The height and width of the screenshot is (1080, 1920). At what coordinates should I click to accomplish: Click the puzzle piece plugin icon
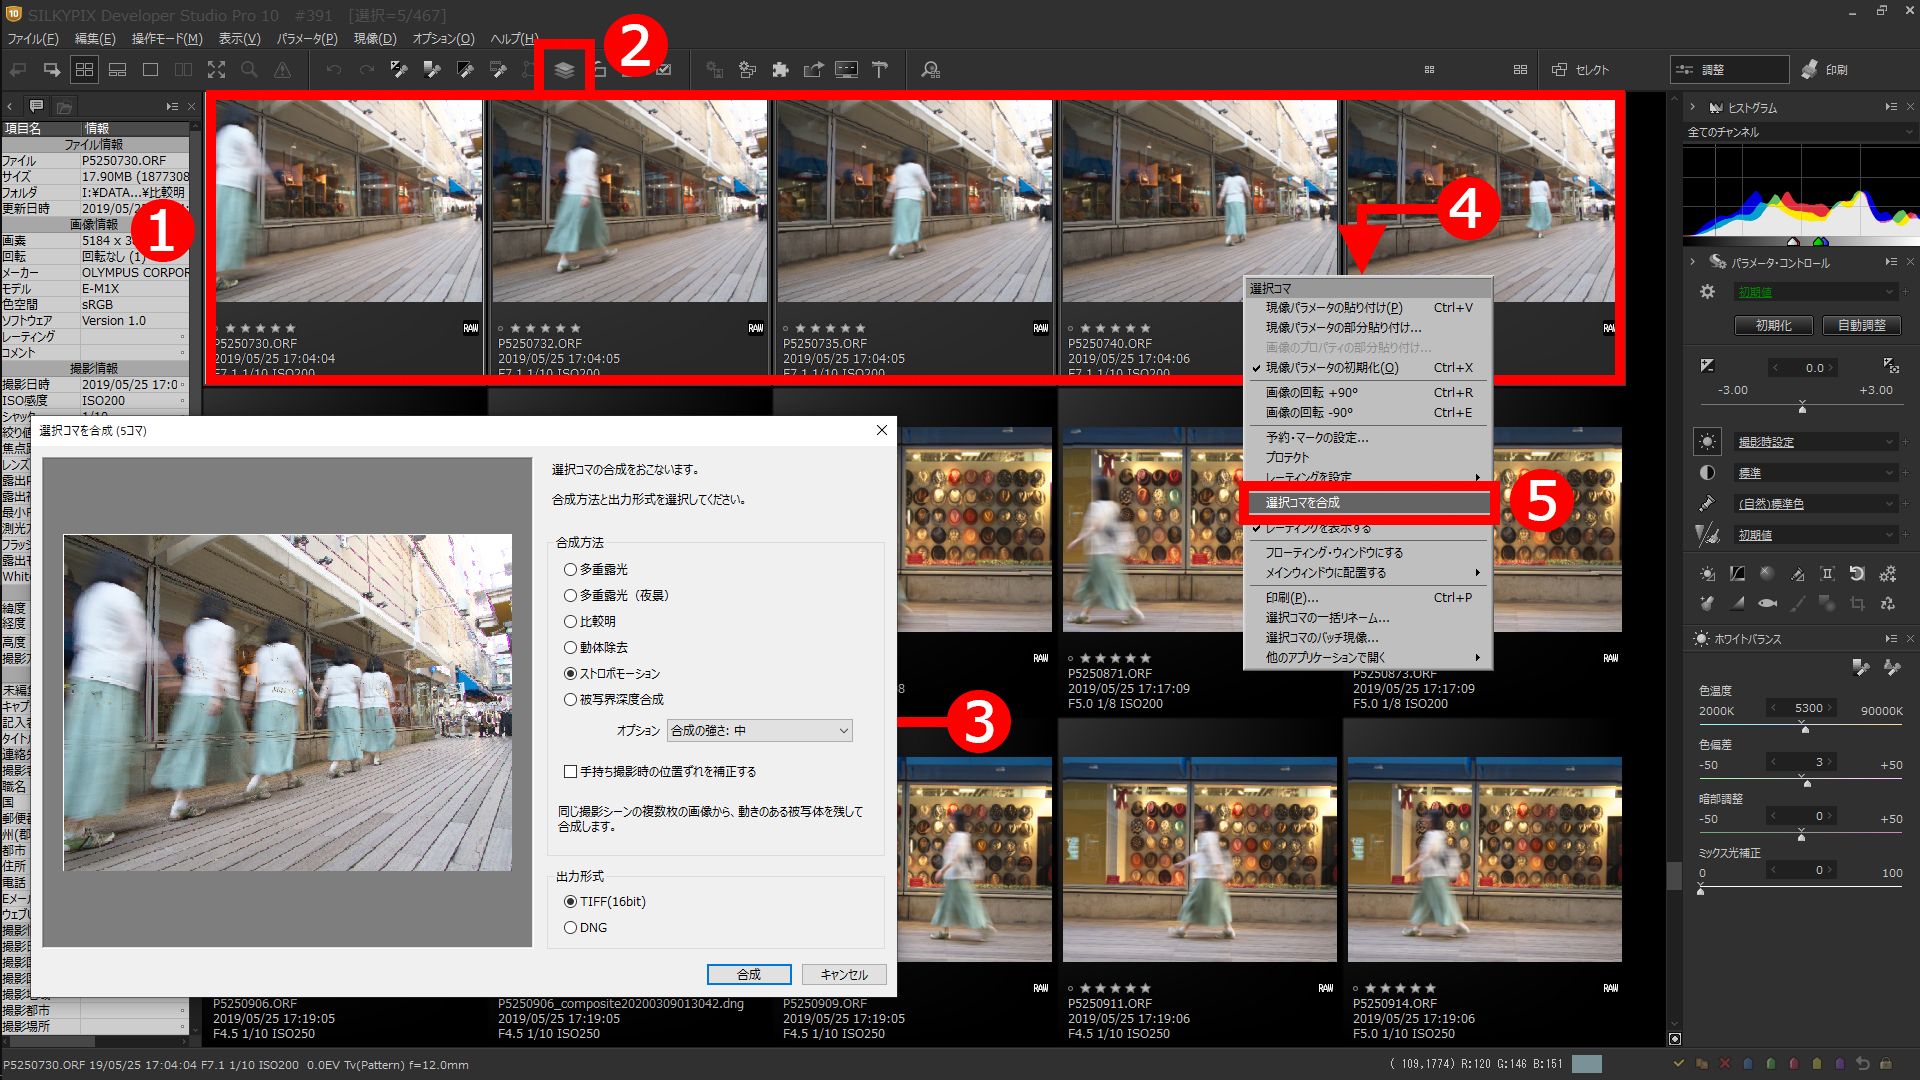pyautogui.click(x=780, y=70)
